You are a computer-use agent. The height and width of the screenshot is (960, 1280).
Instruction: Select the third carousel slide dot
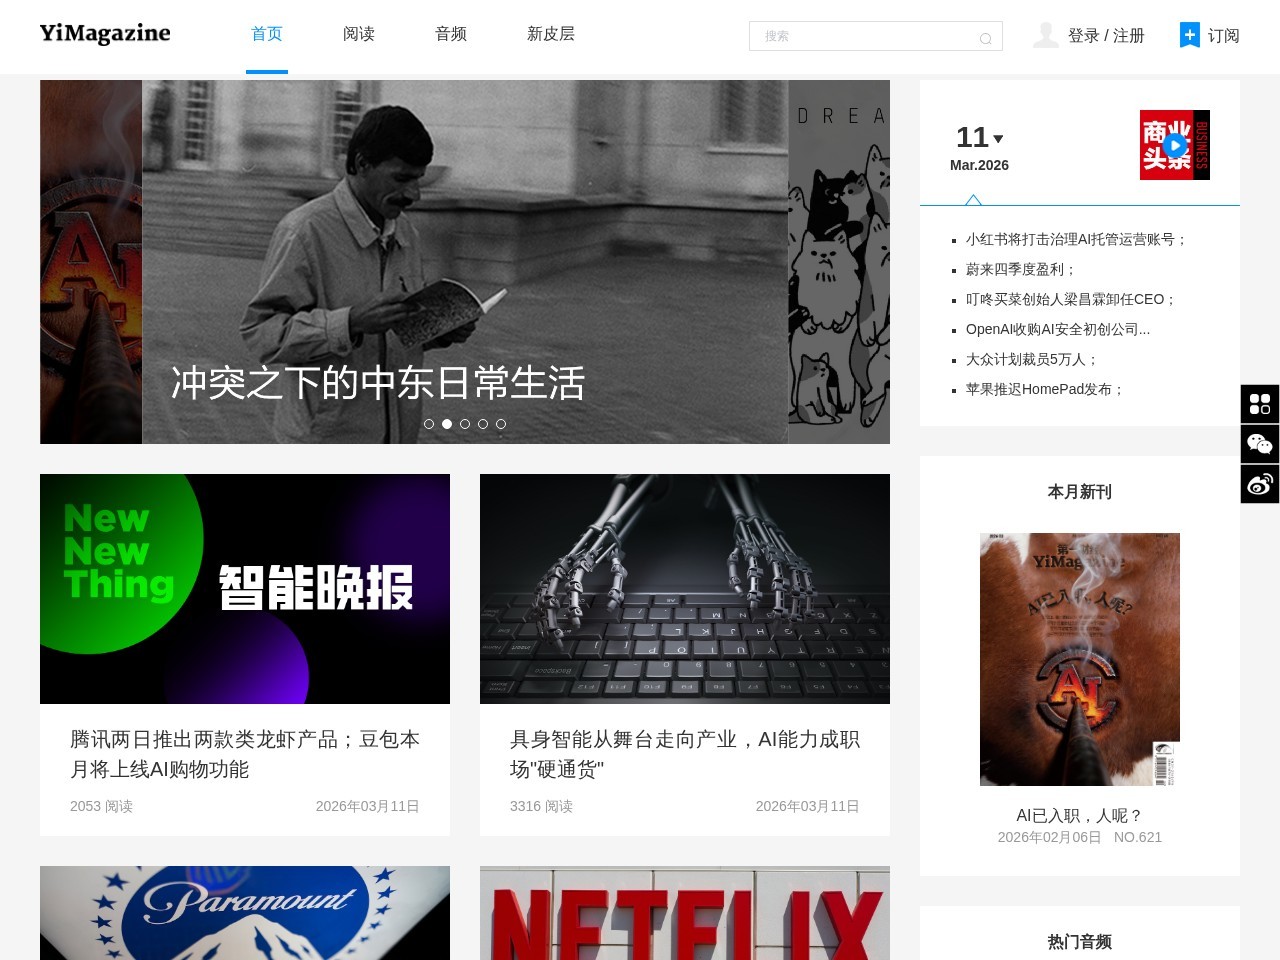pyautogui.click(x=465, y=424)
